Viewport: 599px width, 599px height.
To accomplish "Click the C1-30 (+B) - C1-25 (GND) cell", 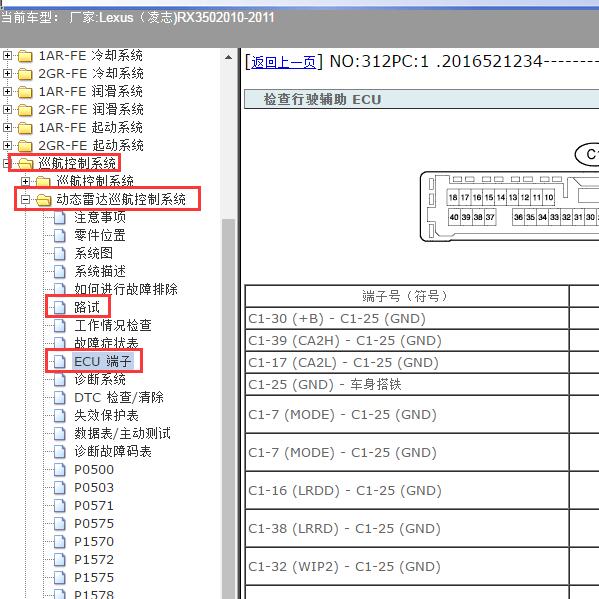I will (x=407, y=318).
